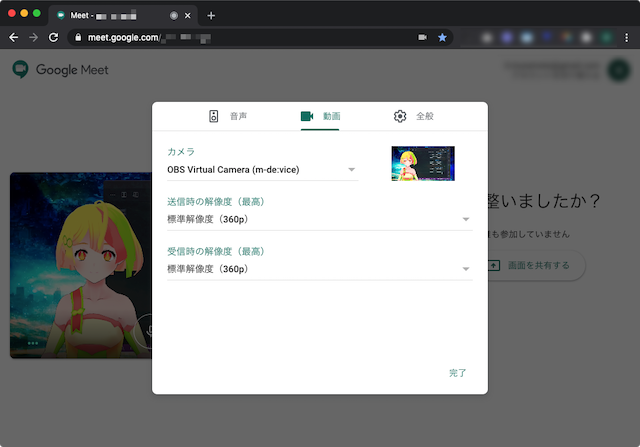Open the 全般 general settings tab
Viewport: 640px width, 447px height.
pyautogui.click(x=413, y=116)
